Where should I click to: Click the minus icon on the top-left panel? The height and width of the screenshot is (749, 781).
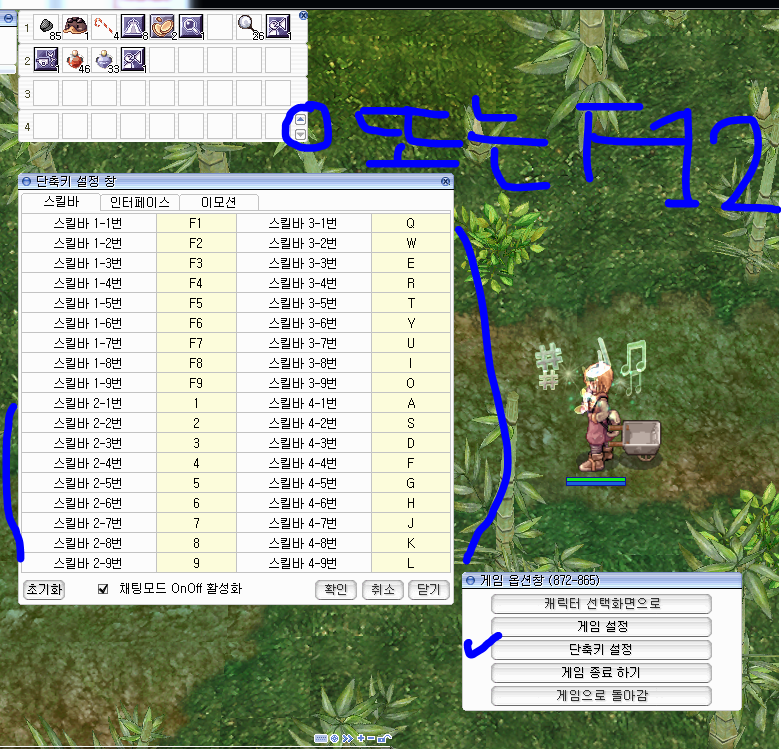[x=8, y=18]
